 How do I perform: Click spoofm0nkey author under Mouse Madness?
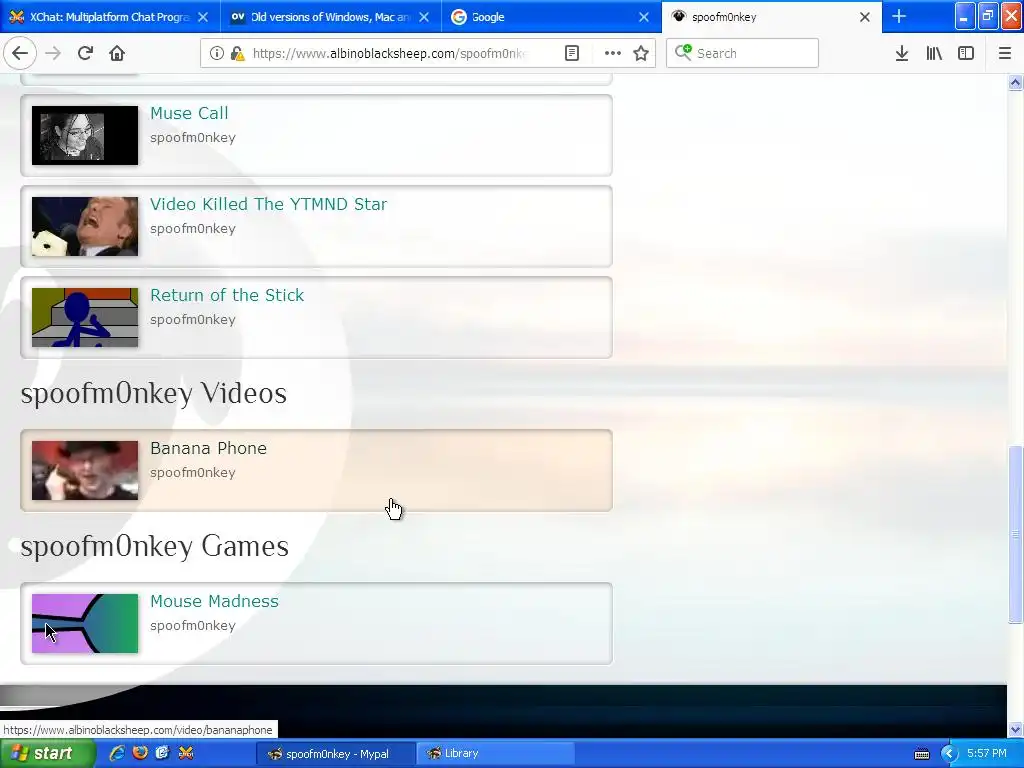coord(193,626)
